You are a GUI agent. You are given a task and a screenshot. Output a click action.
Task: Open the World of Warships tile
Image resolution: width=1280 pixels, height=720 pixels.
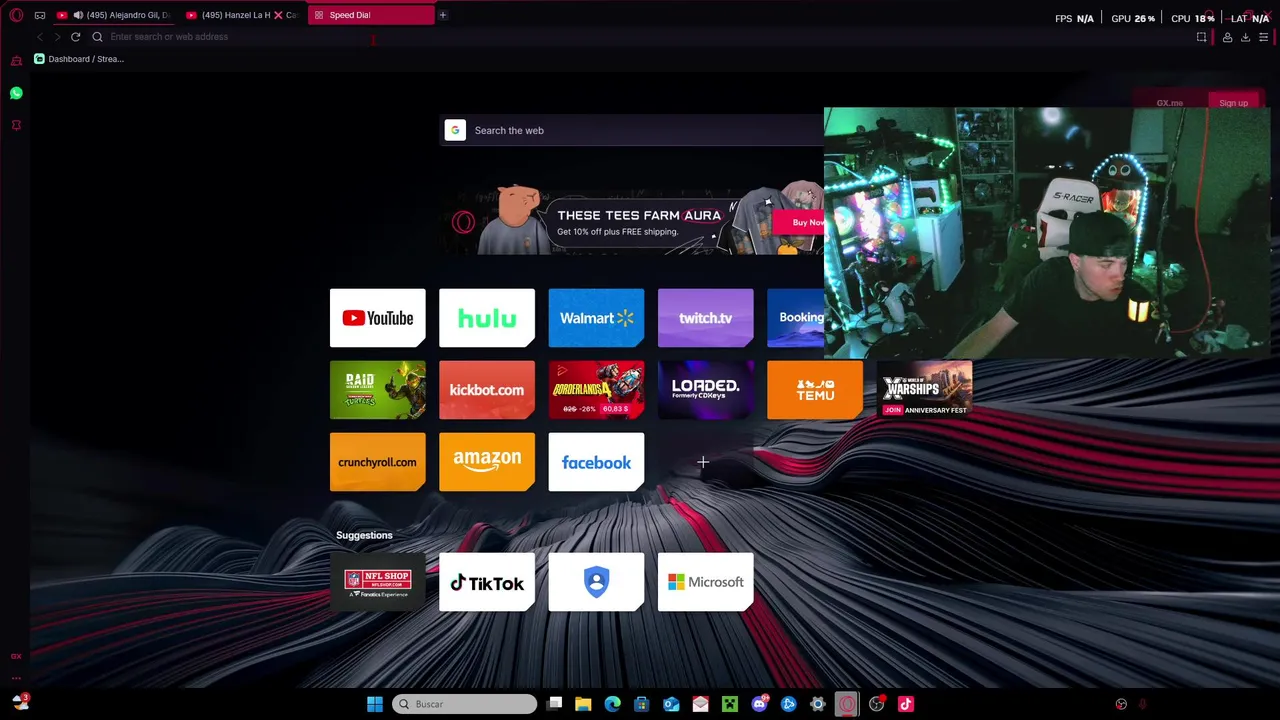924,390
